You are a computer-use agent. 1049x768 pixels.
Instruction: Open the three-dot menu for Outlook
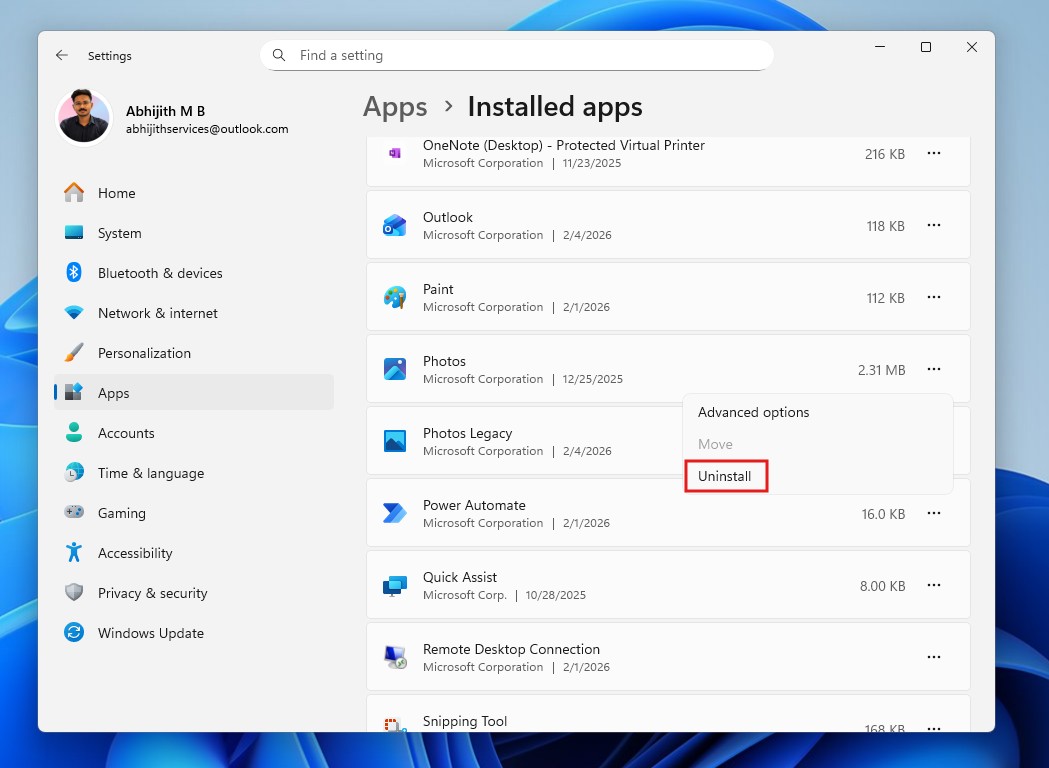point(934,225)
